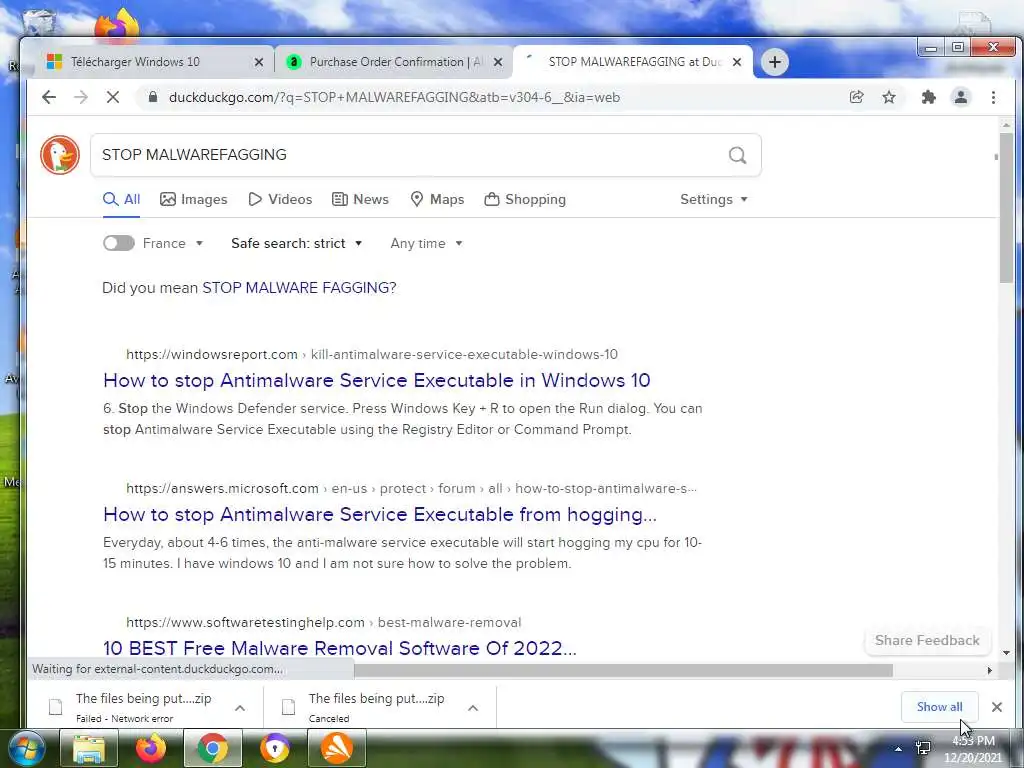Switch to the Maps tab
Screen dimensions: 1024x768
[437, 199]
